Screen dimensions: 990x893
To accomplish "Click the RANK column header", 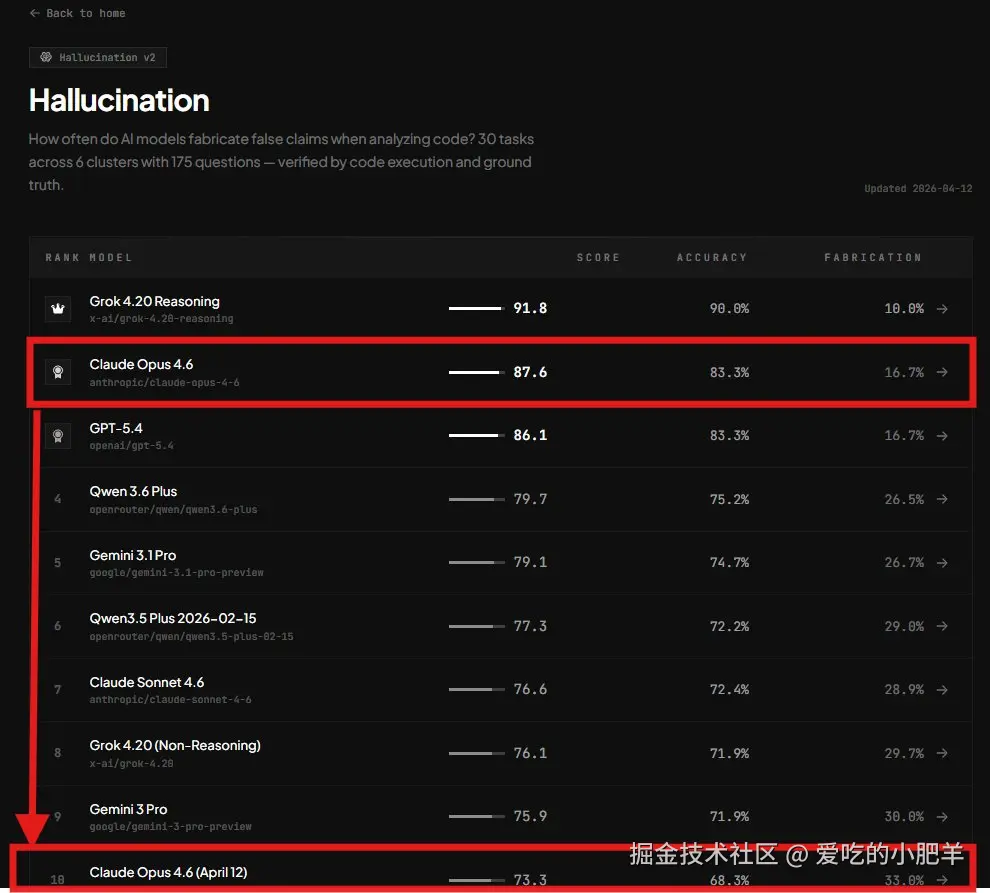I will click(x=62, y=258).
